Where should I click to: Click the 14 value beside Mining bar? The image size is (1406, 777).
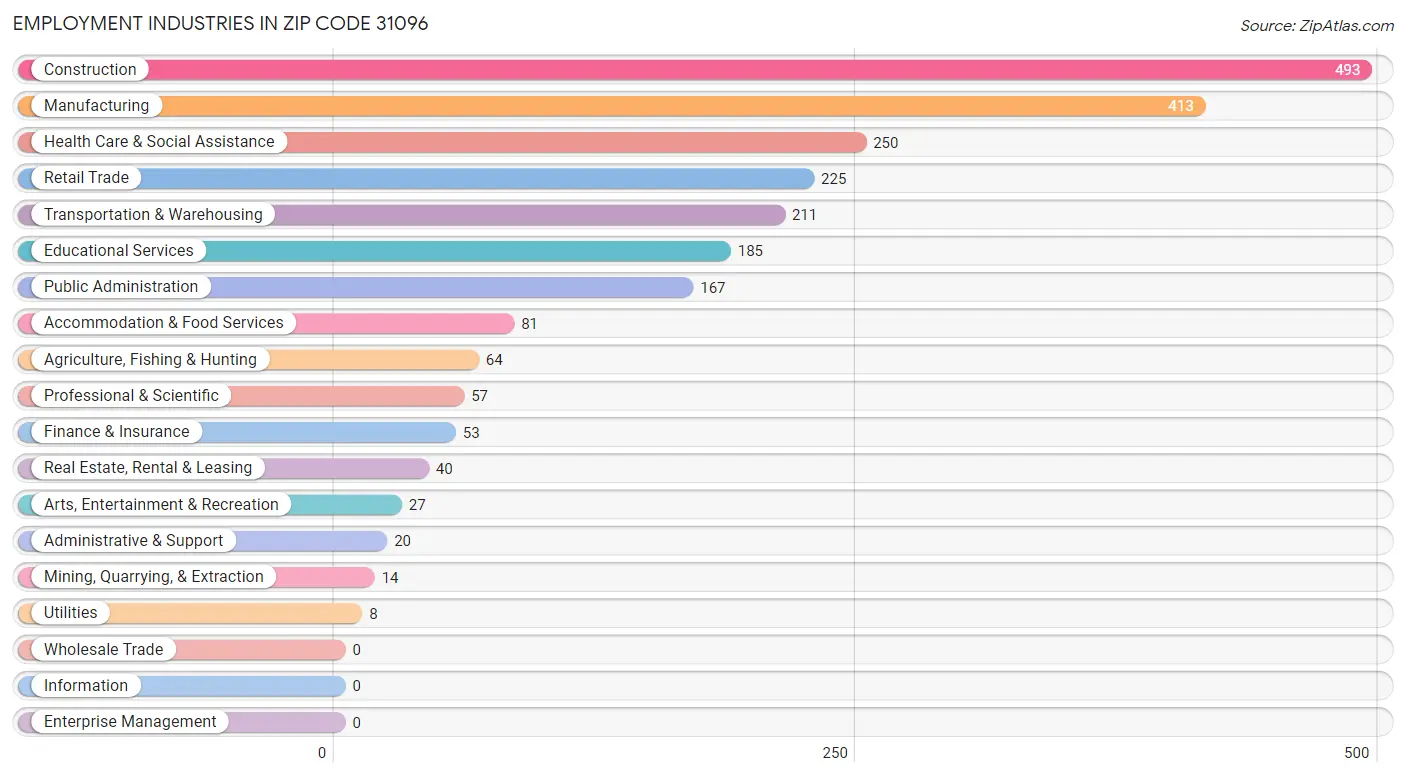pos(390,578)
